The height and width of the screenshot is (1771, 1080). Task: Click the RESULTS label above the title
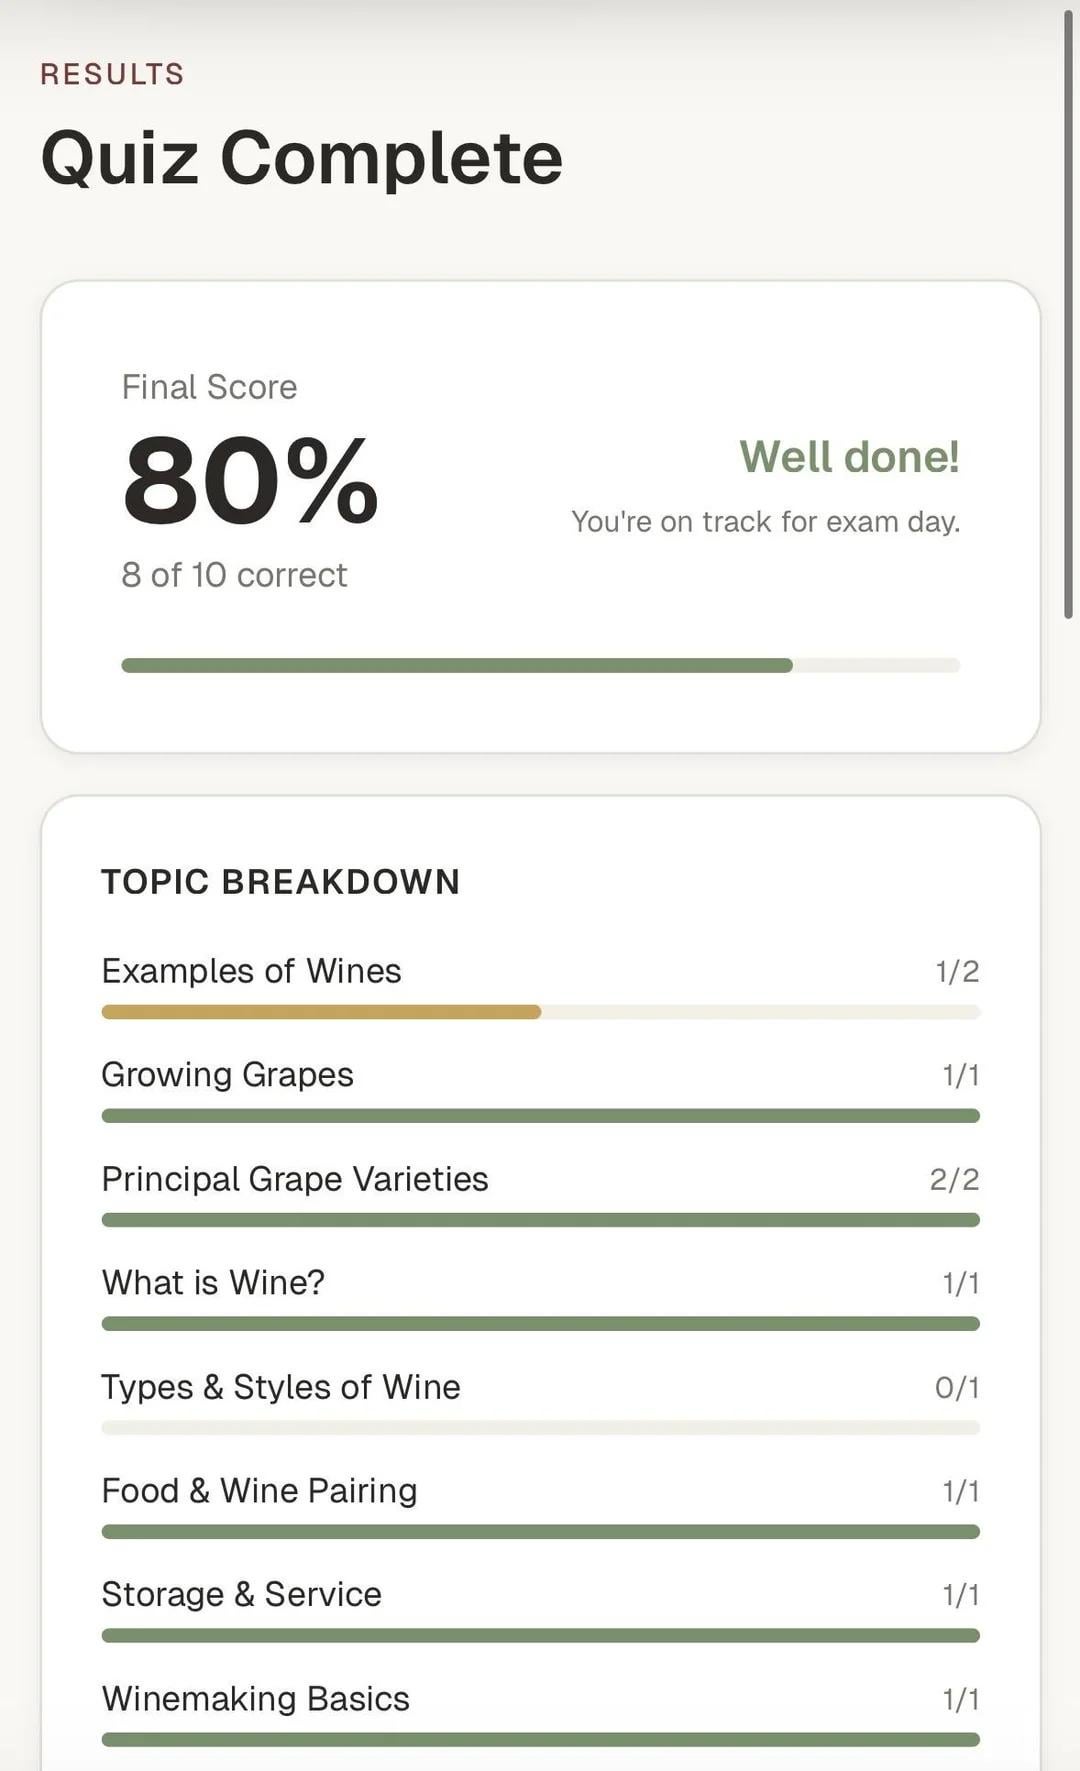pos(112,74)
